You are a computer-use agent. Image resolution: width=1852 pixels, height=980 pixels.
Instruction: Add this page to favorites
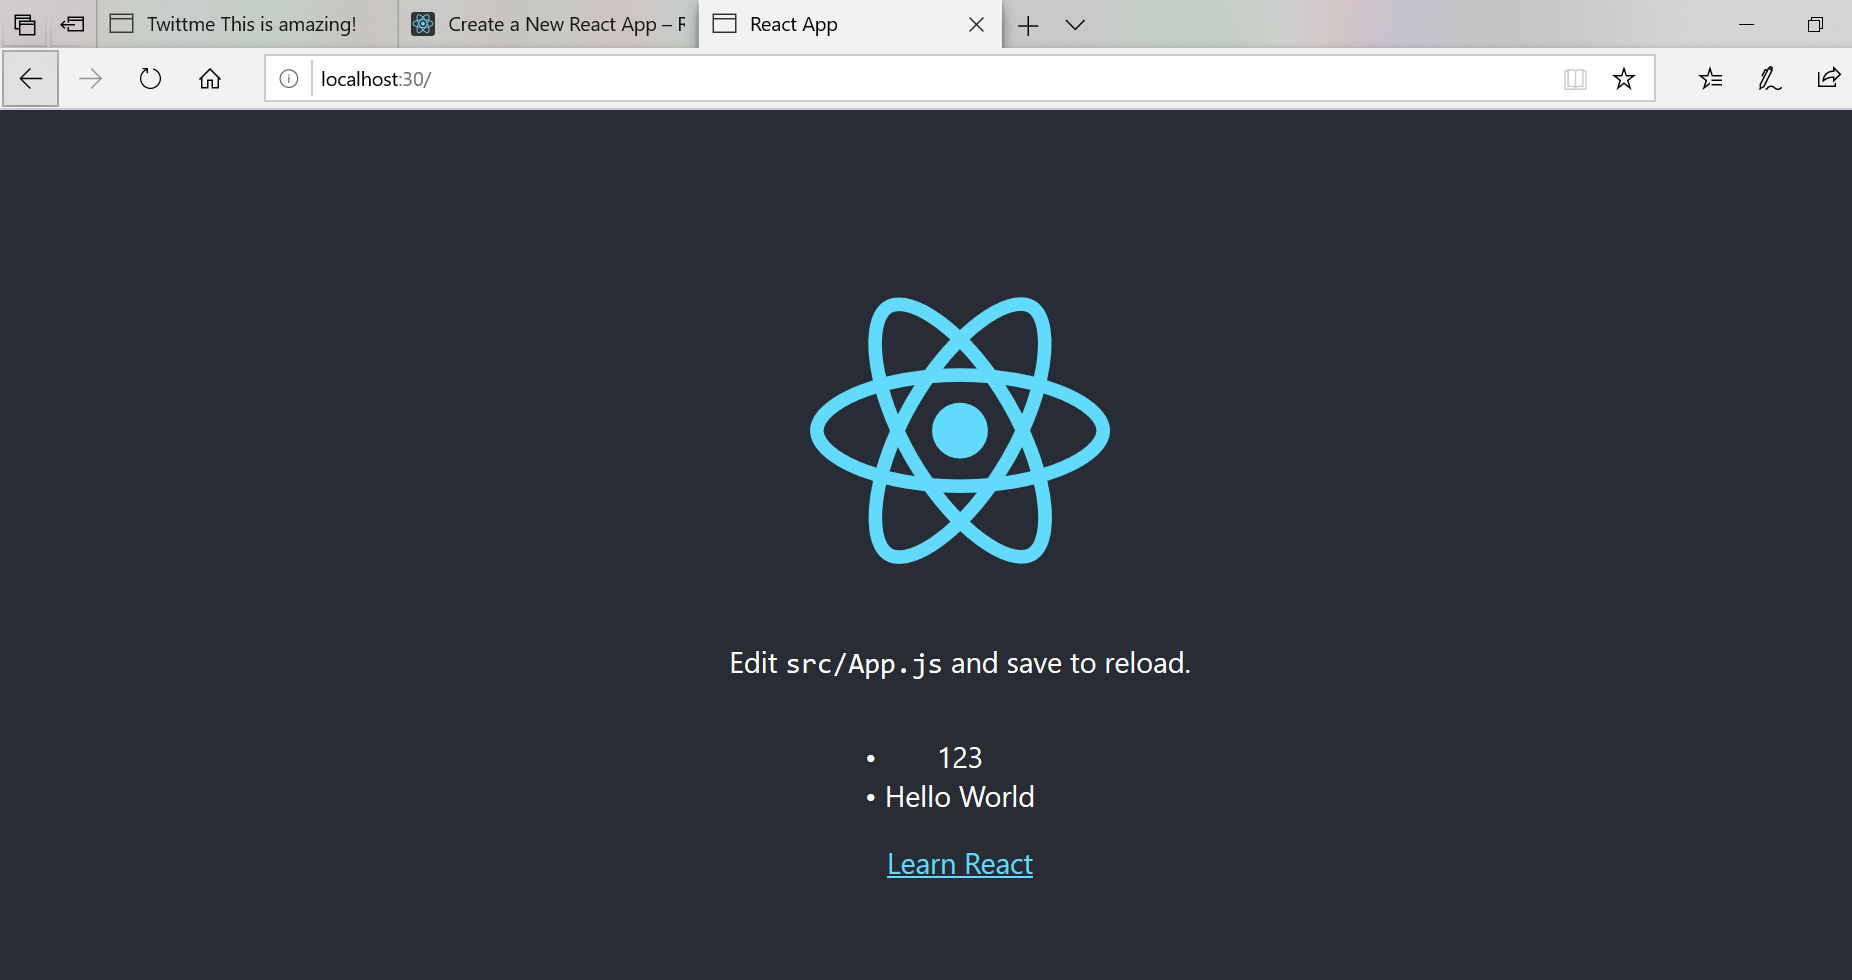click(1624, 78)
